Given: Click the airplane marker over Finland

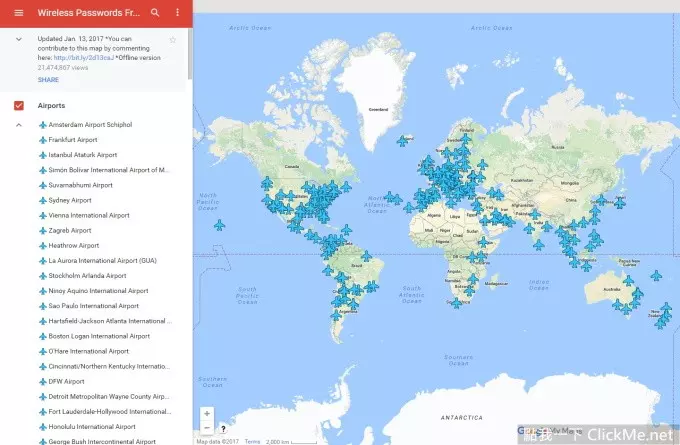Looking at the screenshot, I should point(465,139).
